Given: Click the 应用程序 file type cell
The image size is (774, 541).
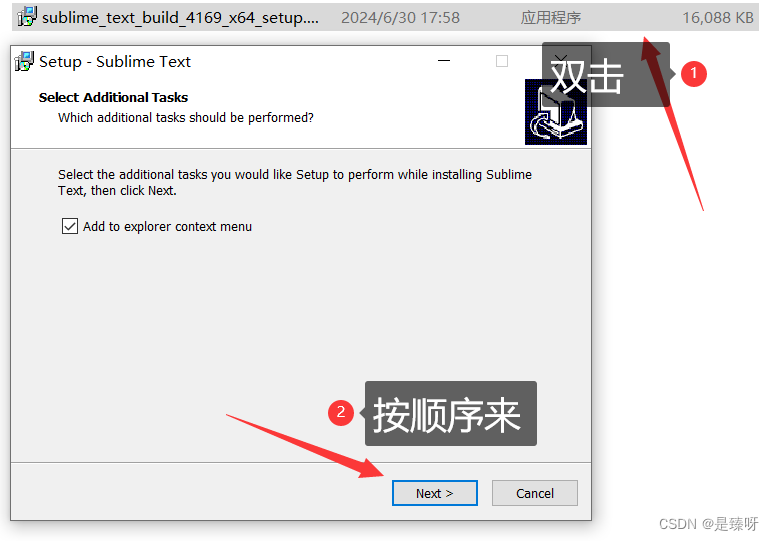Looking at the screenshot, I should (550, 18).
